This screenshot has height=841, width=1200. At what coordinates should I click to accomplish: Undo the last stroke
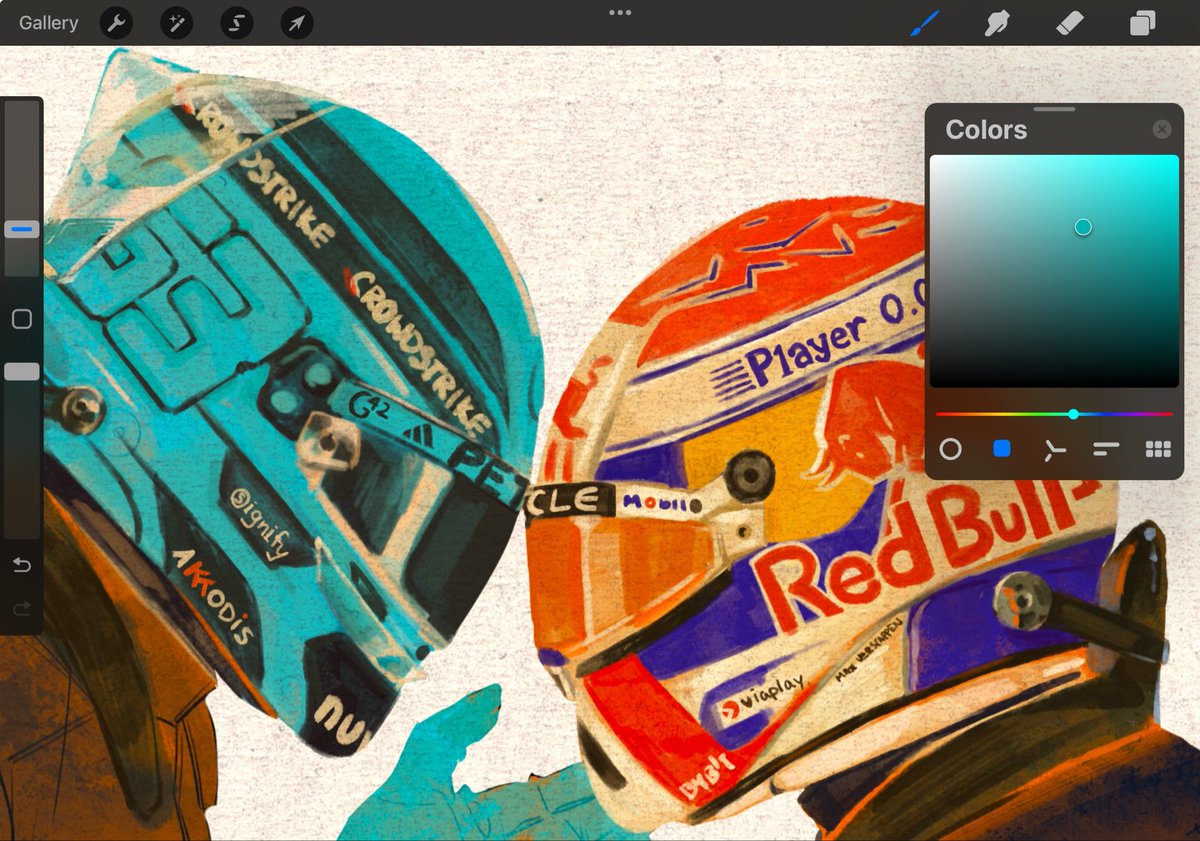pyautogui.click(x=21, y=566)
